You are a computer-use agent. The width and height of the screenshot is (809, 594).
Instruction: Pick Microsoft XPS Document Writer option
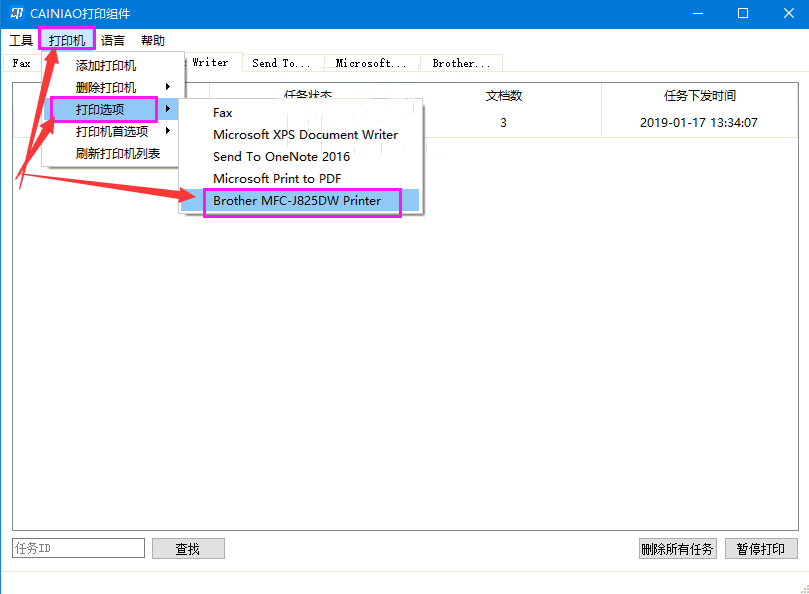(x=305, y=135)
